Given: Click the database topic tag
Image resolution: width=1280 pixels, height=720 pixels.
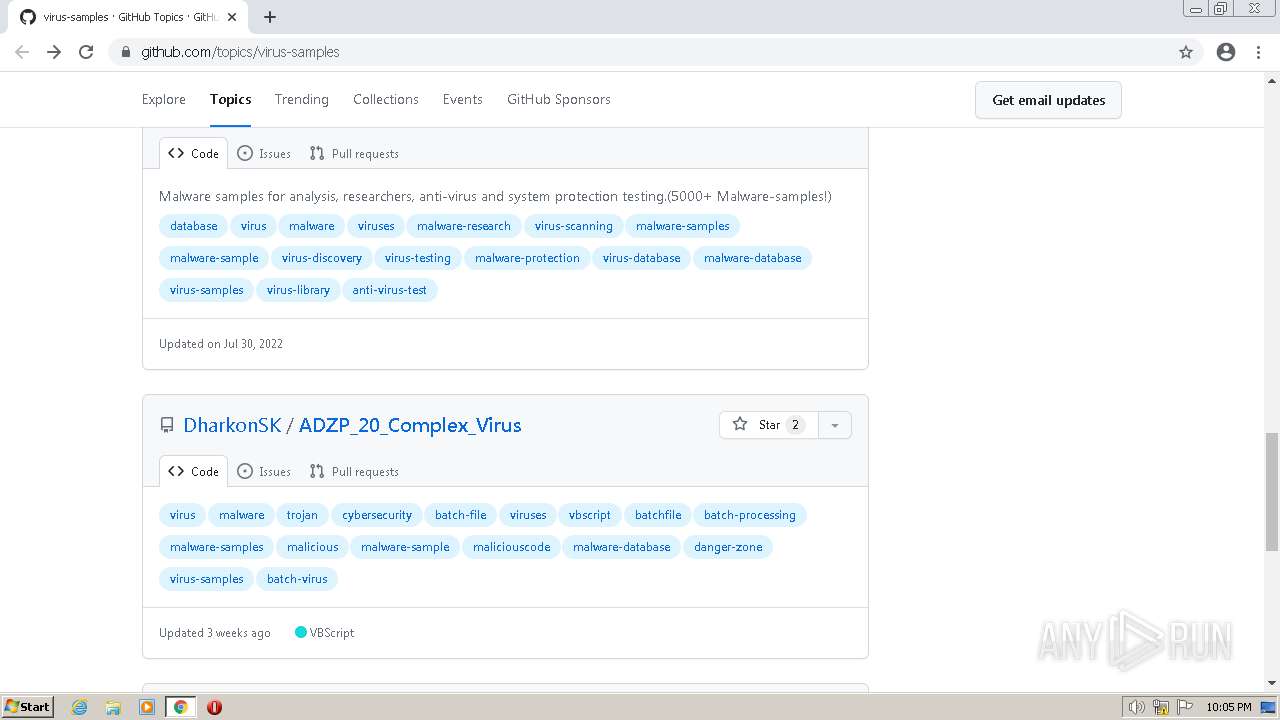Looking at the screenshot, I should [x=193, y=226].
